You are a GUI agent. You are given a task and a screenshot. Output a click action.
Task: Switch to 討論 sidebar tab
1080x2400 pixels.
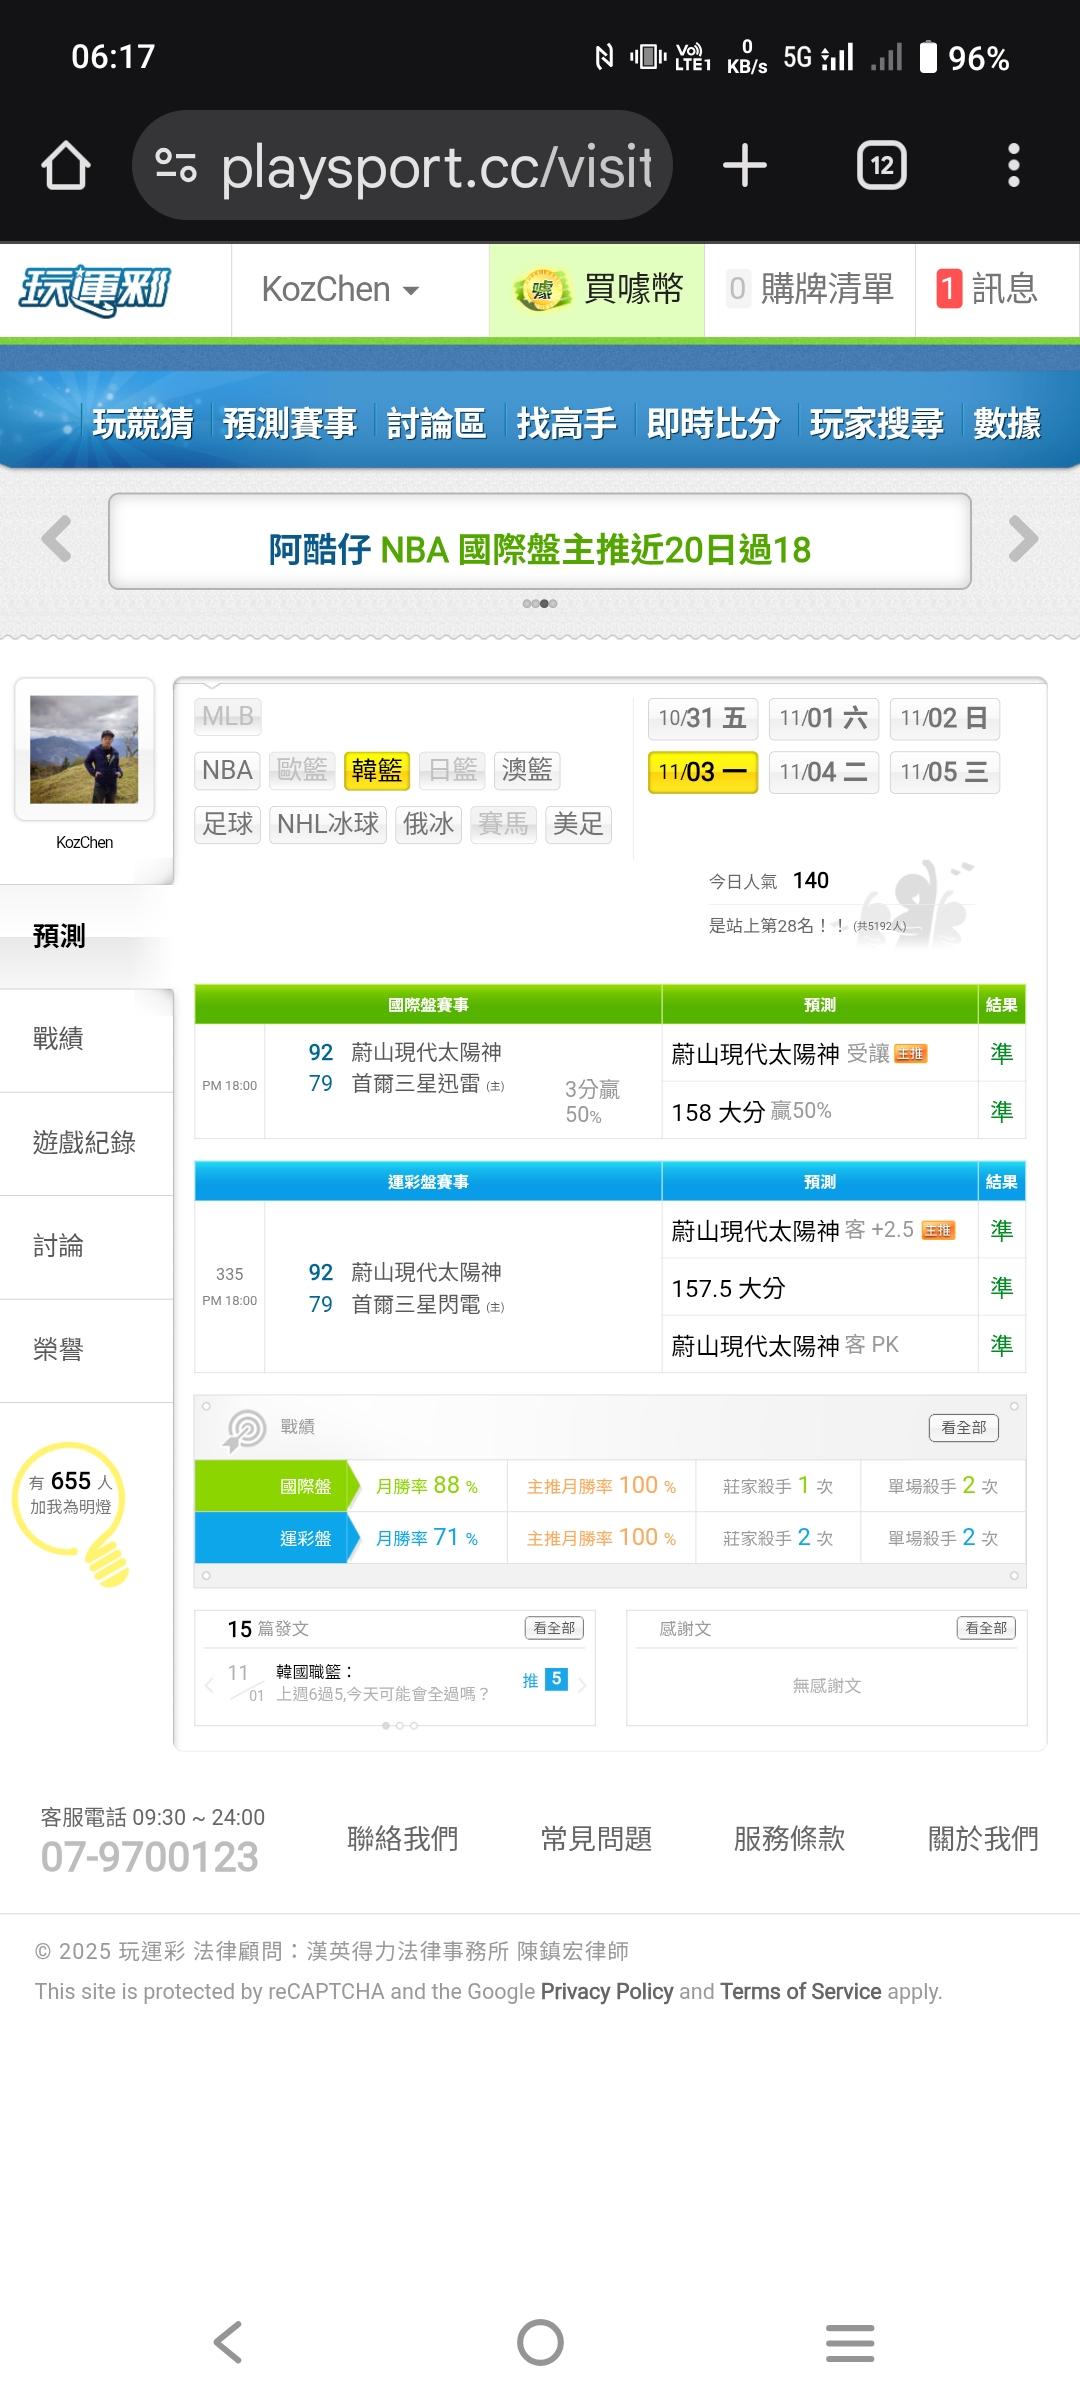(86, 1246)
